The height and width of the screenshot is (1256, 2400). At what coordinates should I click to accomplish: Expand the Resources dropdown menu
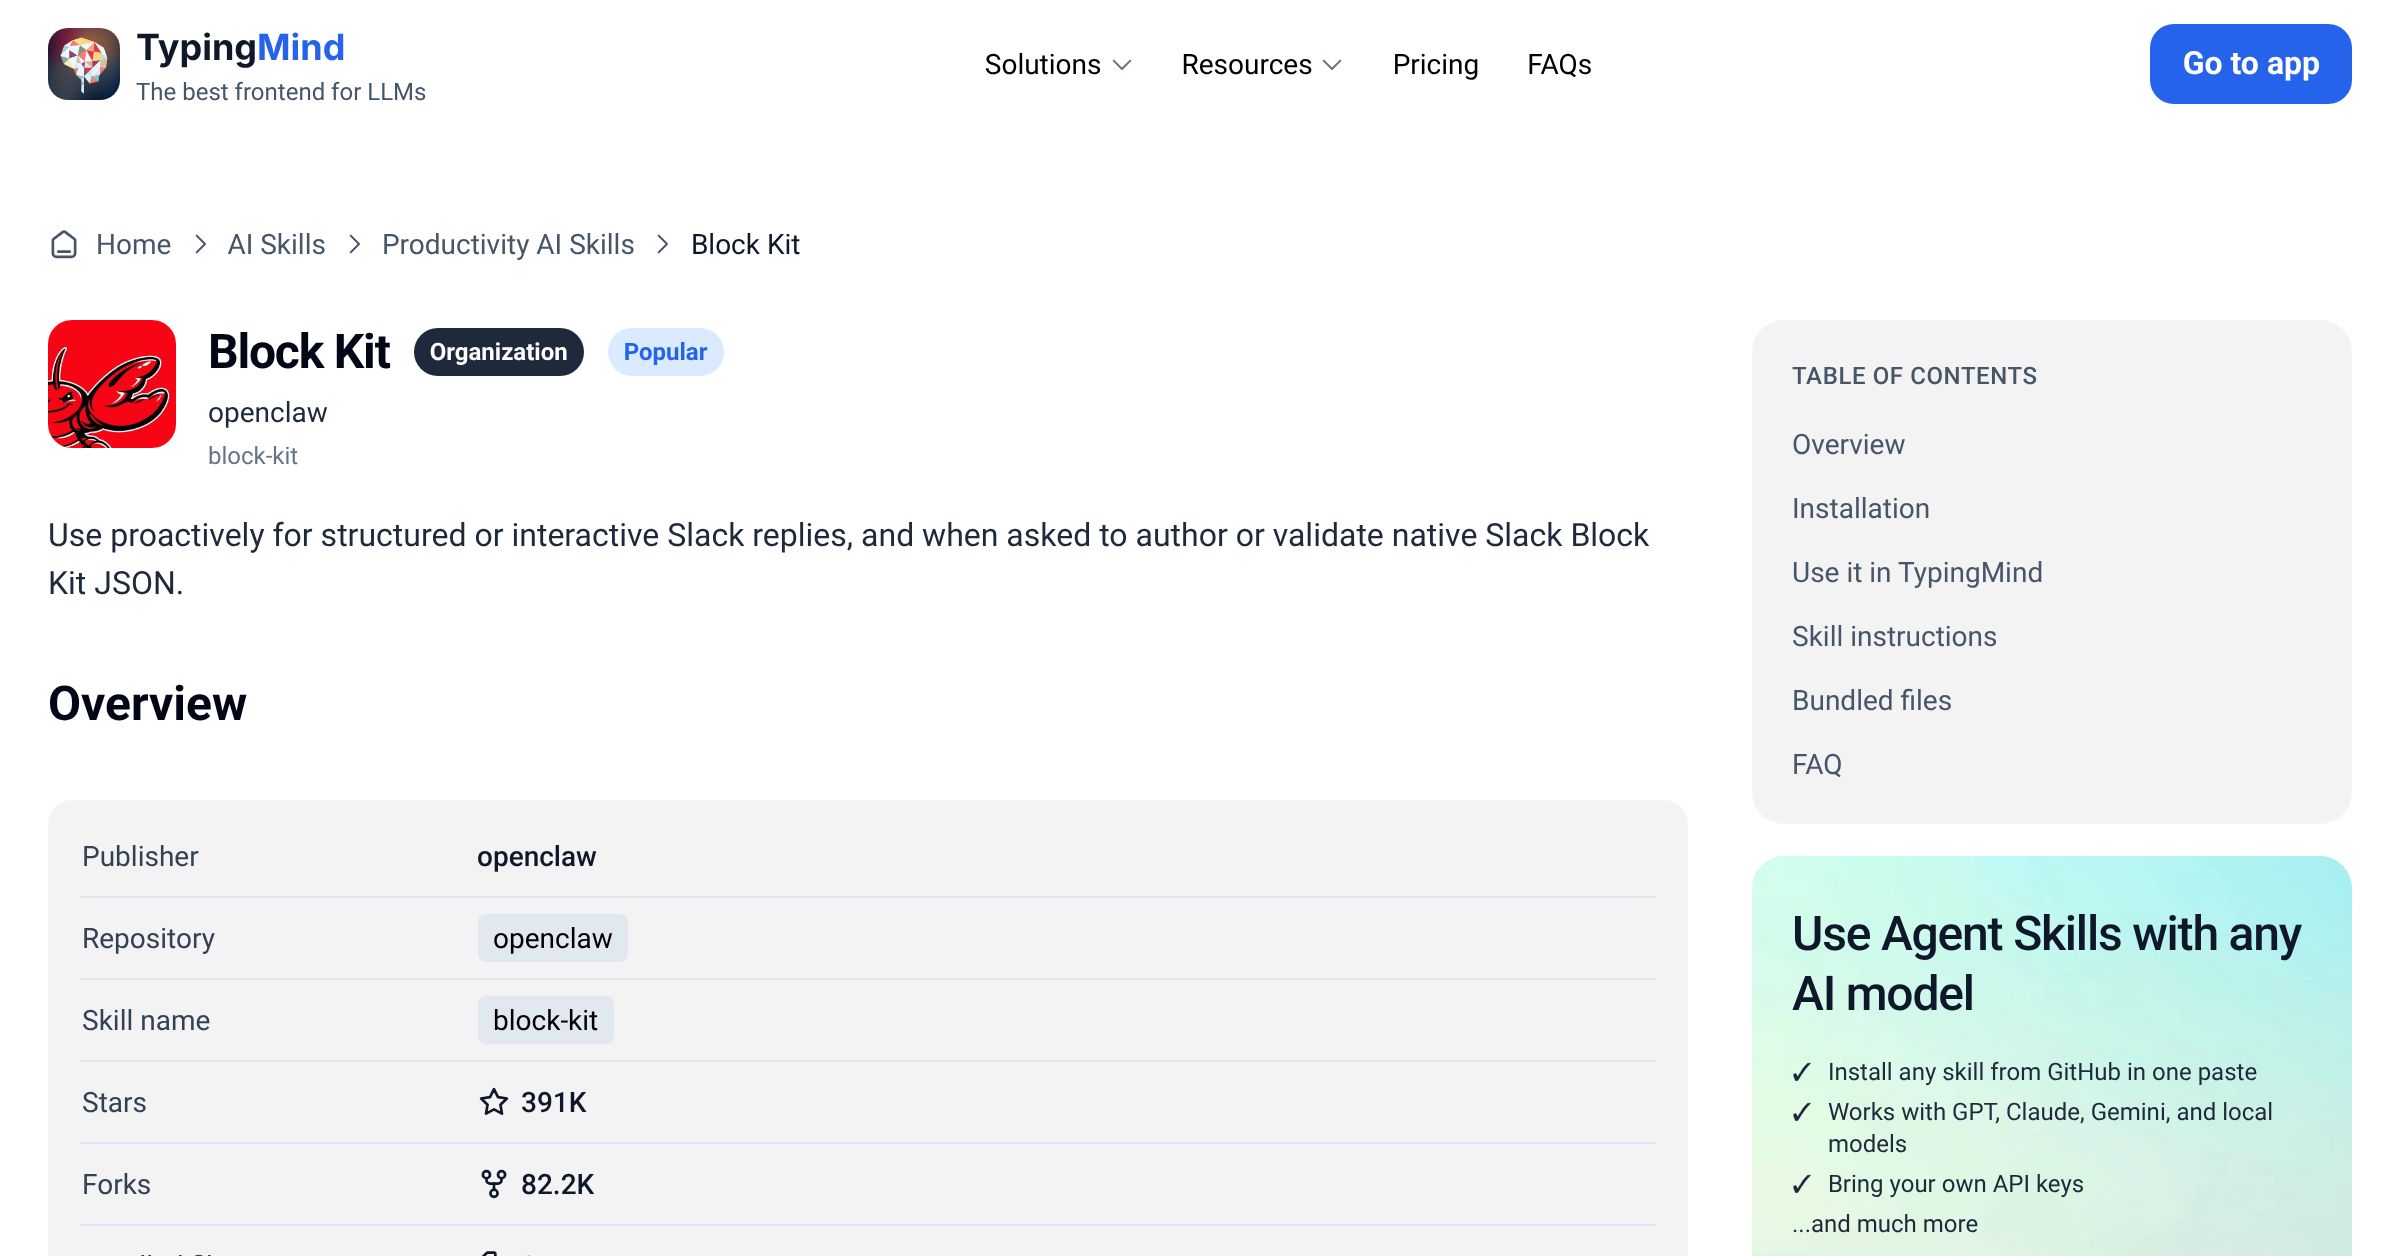(1262, 64)
